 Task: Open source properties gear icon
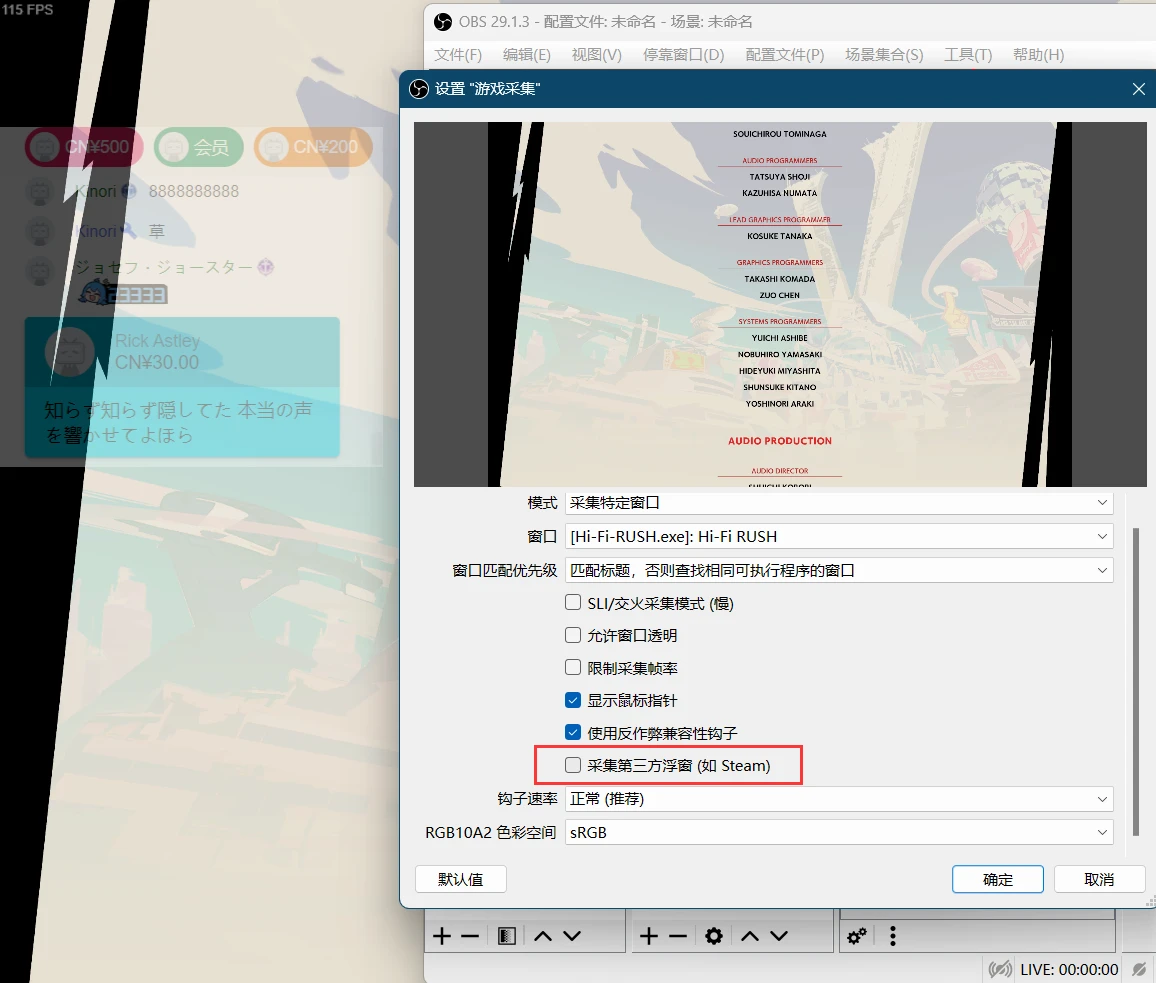(714, 937)
